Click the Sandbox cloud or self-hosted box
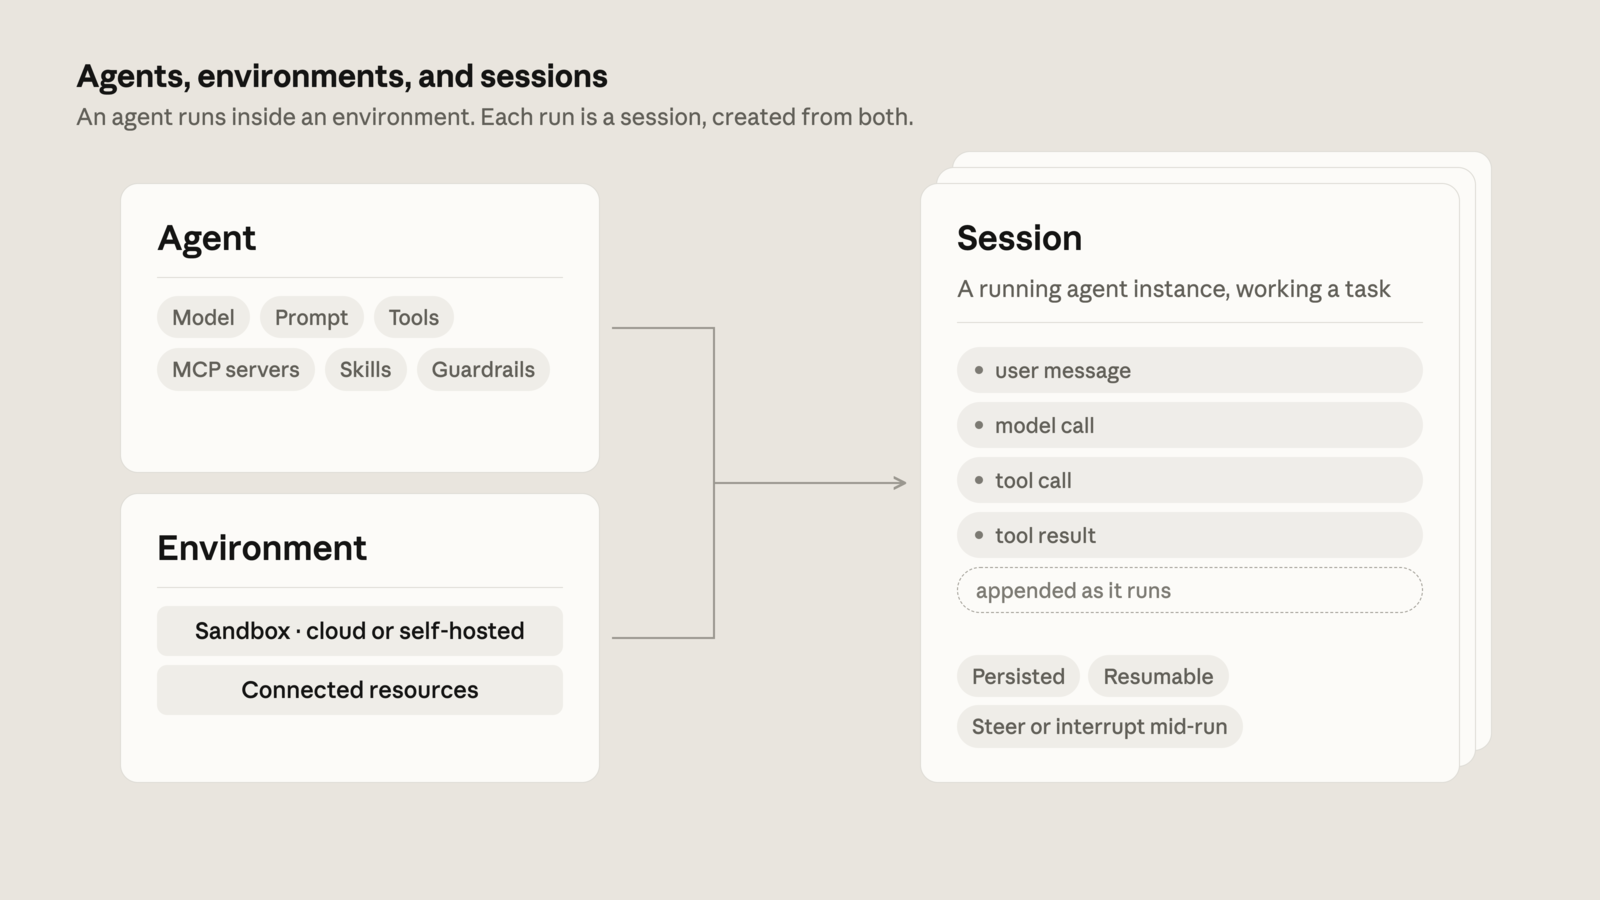Viewport: 1600px width, 900px height. pos(360,631)
